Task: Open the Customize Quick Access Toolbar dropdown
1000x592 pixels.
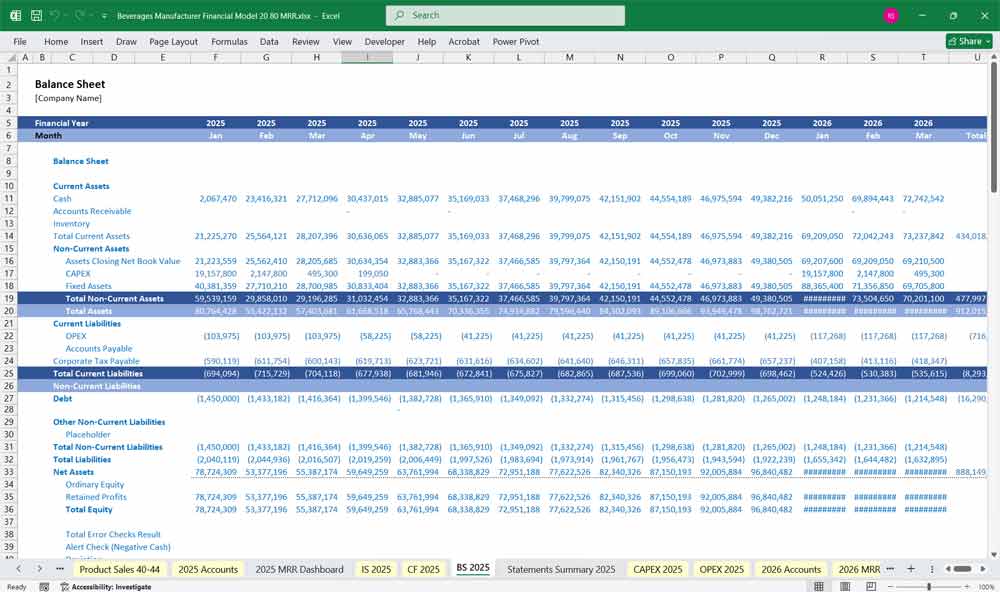Action: pos(103,15)
